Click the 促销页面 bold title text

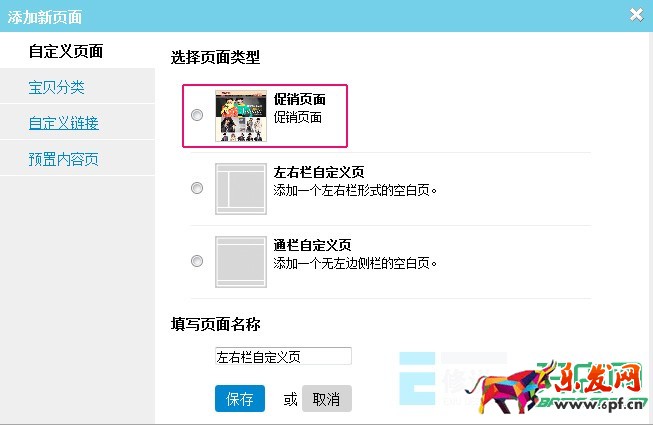[x=299, y=99]
